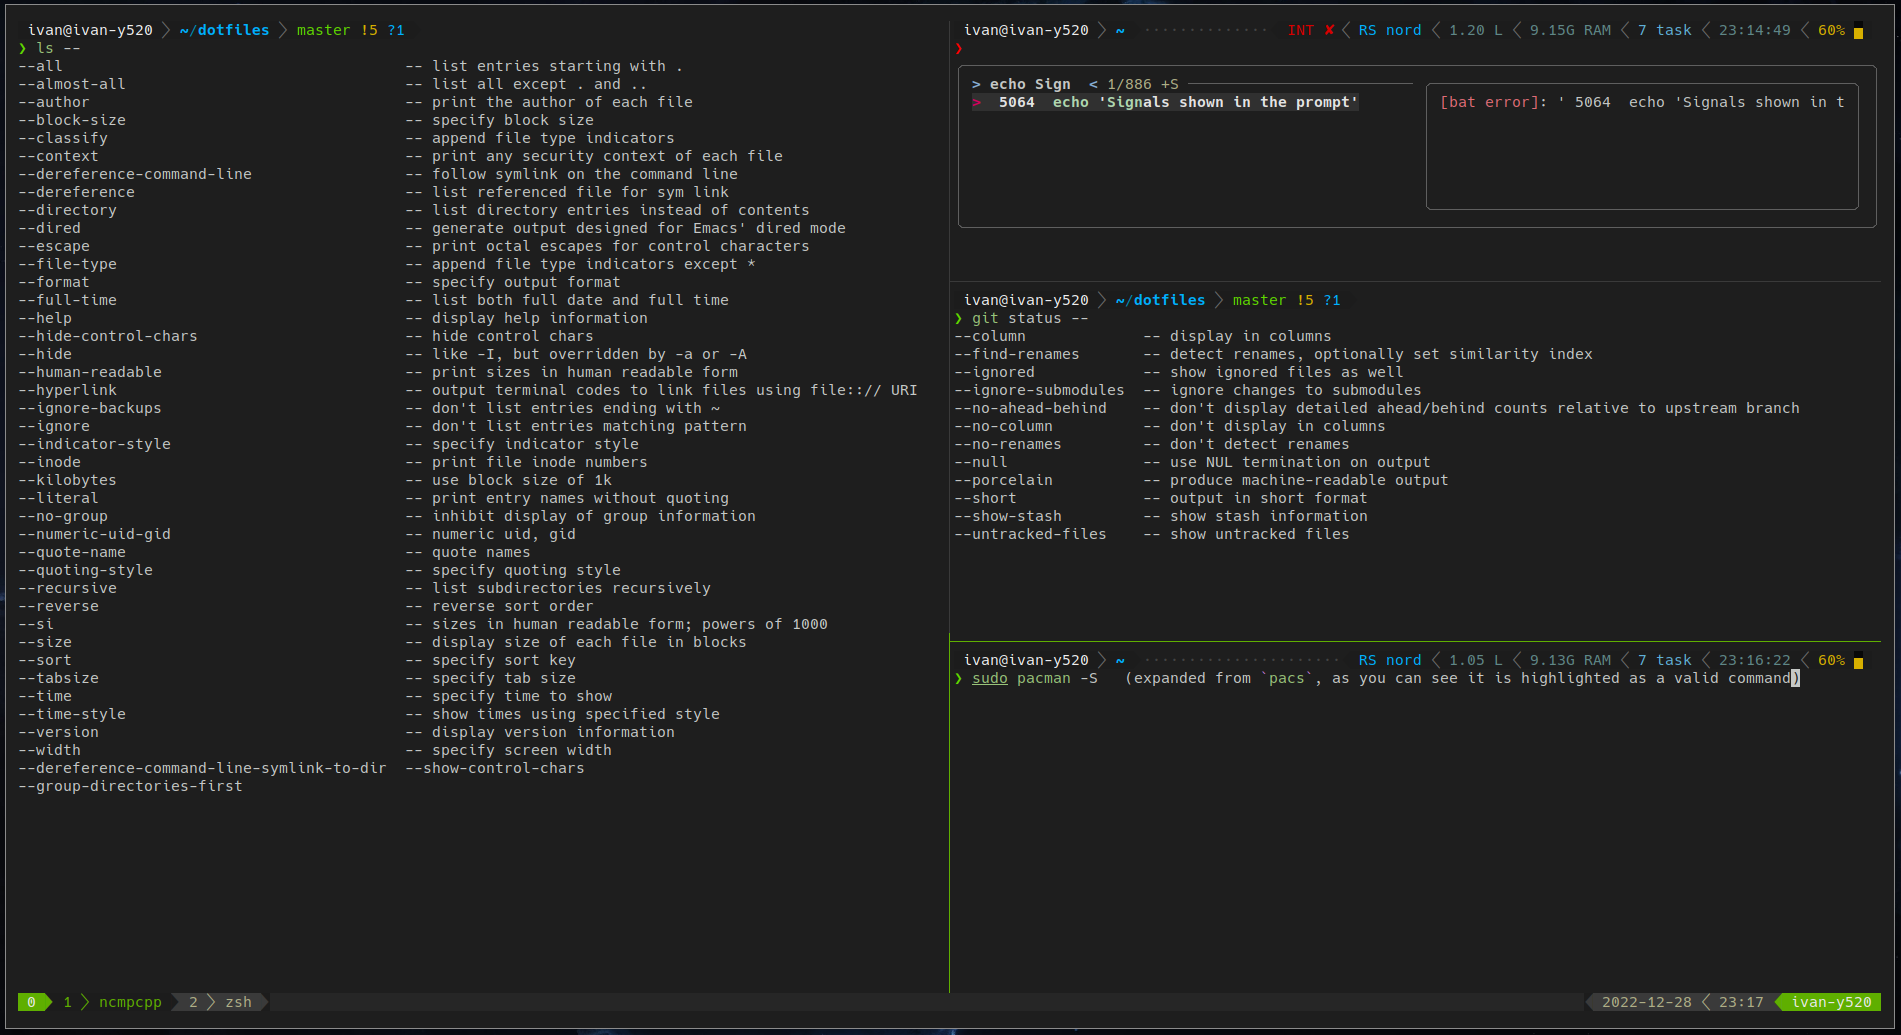Image resolution: width=1901 pixels, height=1035 pixels.
Task: Click 'pacman -S' in the command line
Action: (x=1057, y=678)
